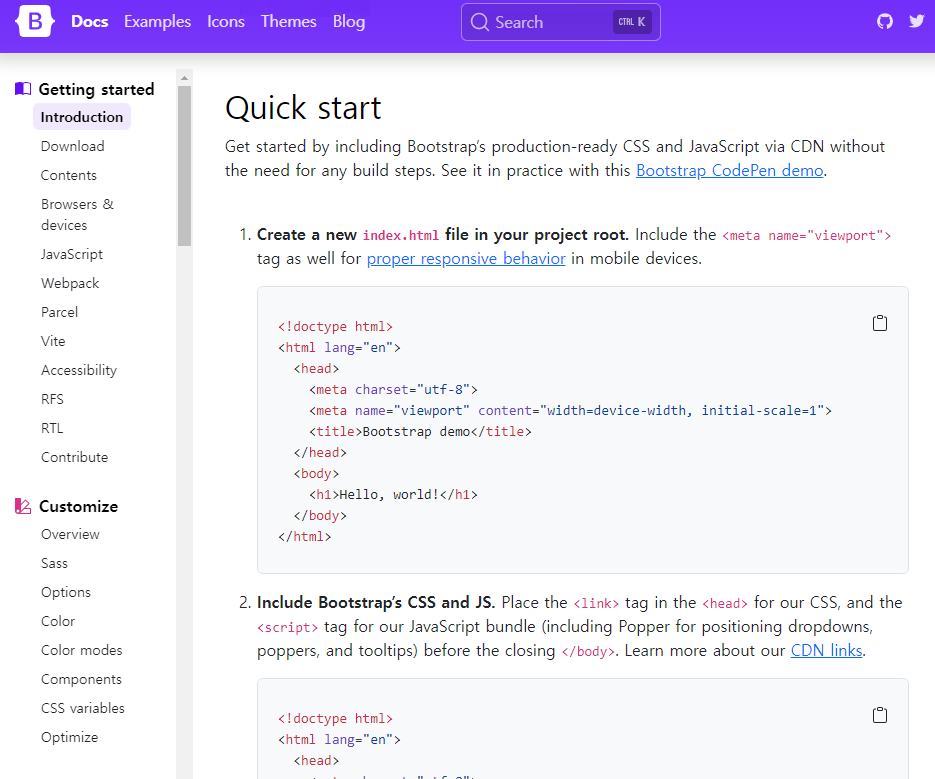Open Overview under Customize
The image size is (935, 779).
coord(70,534)
